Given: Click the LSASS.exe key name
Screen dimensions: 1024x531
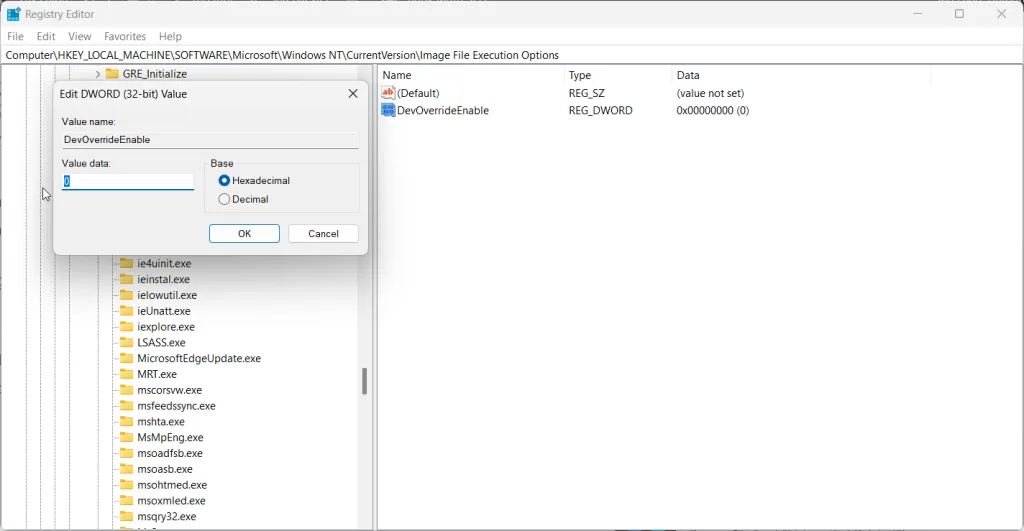Looking at the screenshot, I should point(161,343).
